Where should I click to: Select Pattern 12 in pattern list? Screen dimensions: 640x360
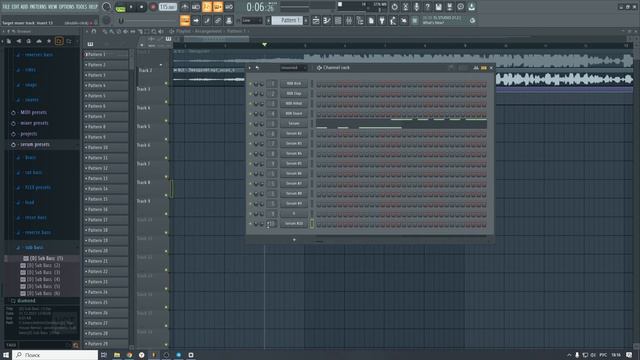pos(106,168)
